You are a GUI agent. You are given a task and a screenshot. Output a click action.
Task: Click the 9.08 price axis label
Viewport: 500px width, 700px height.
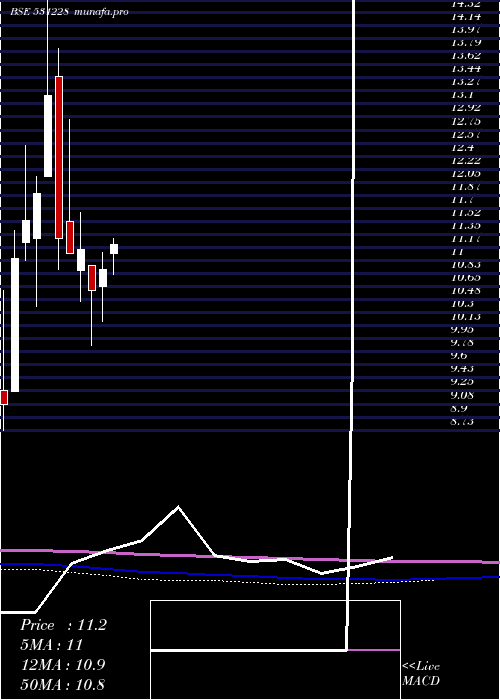click(464, 395)
